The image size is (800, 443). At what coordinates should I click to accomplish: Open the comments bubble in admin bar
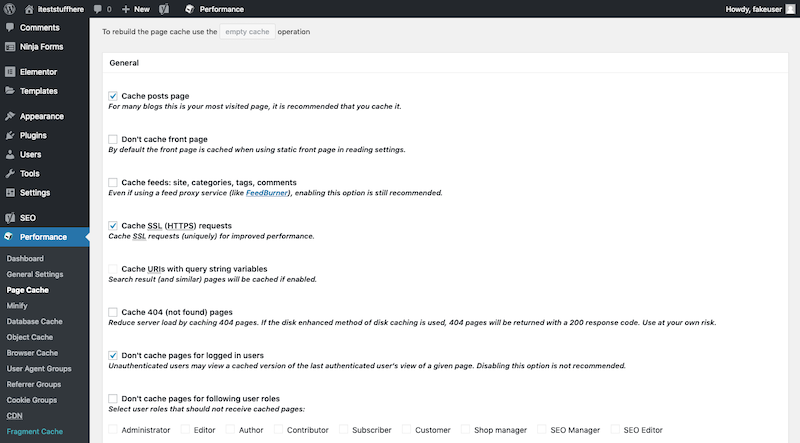(98, 9)
